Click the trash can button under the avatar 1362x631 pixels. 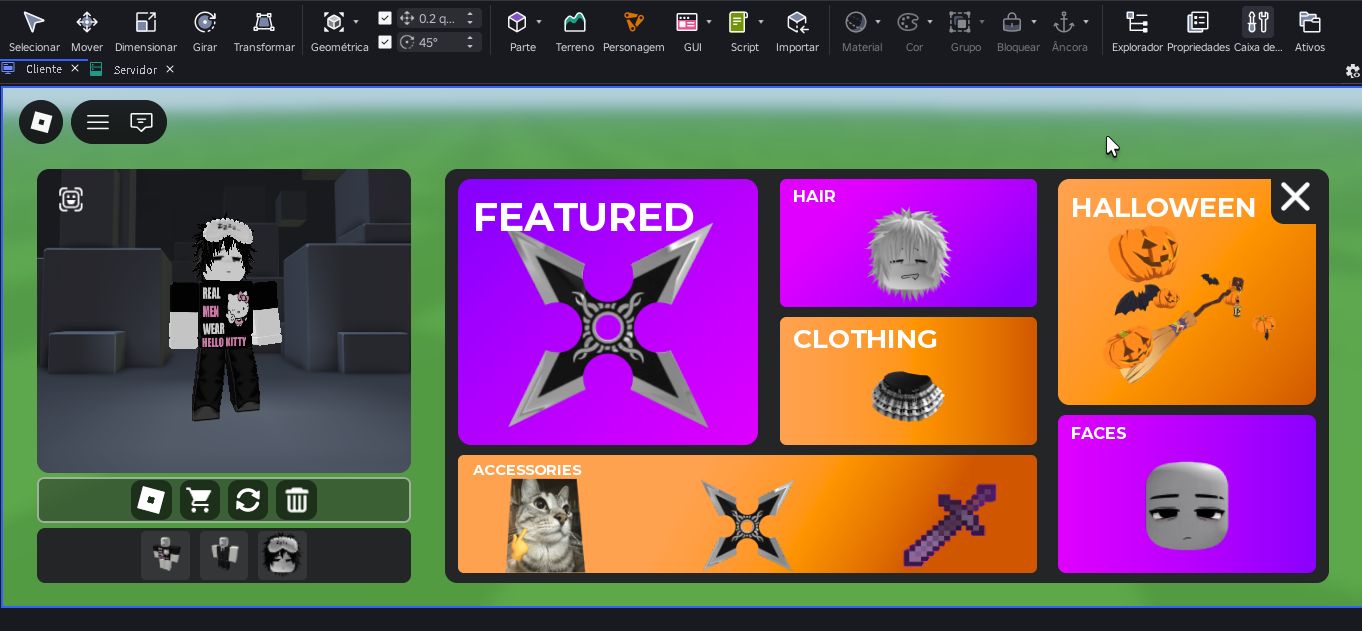coord(297,500)
